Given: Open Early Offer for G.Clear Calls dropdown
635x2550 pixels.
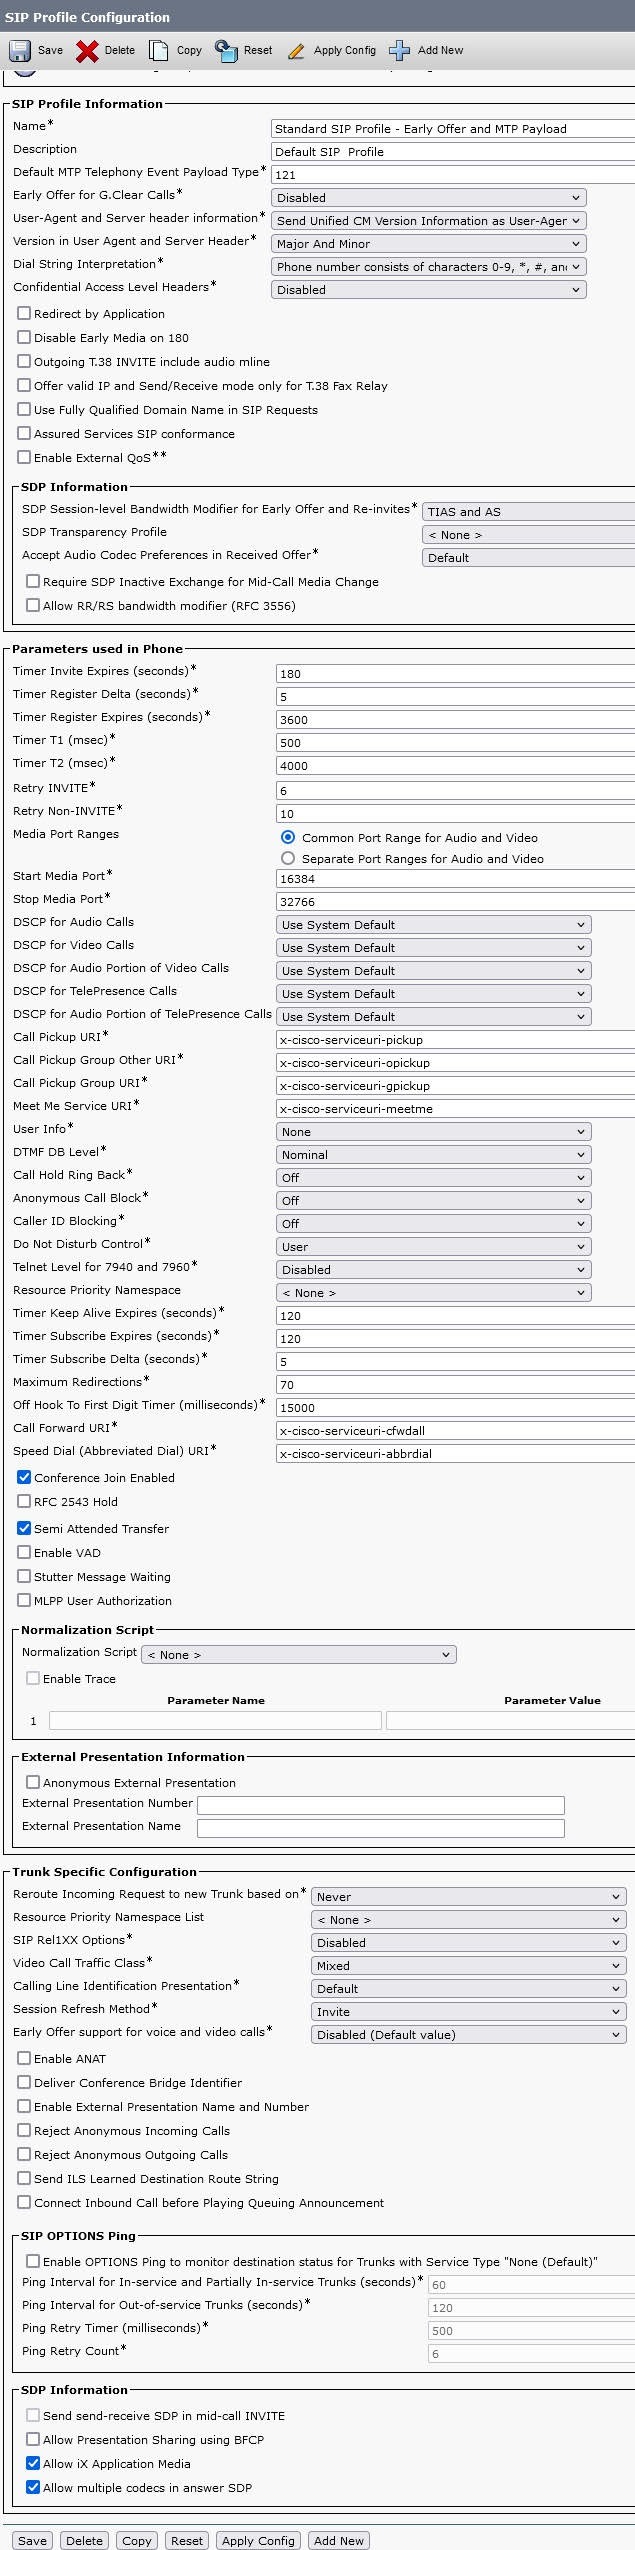Looking at the screenshot, I should point(428,198).
